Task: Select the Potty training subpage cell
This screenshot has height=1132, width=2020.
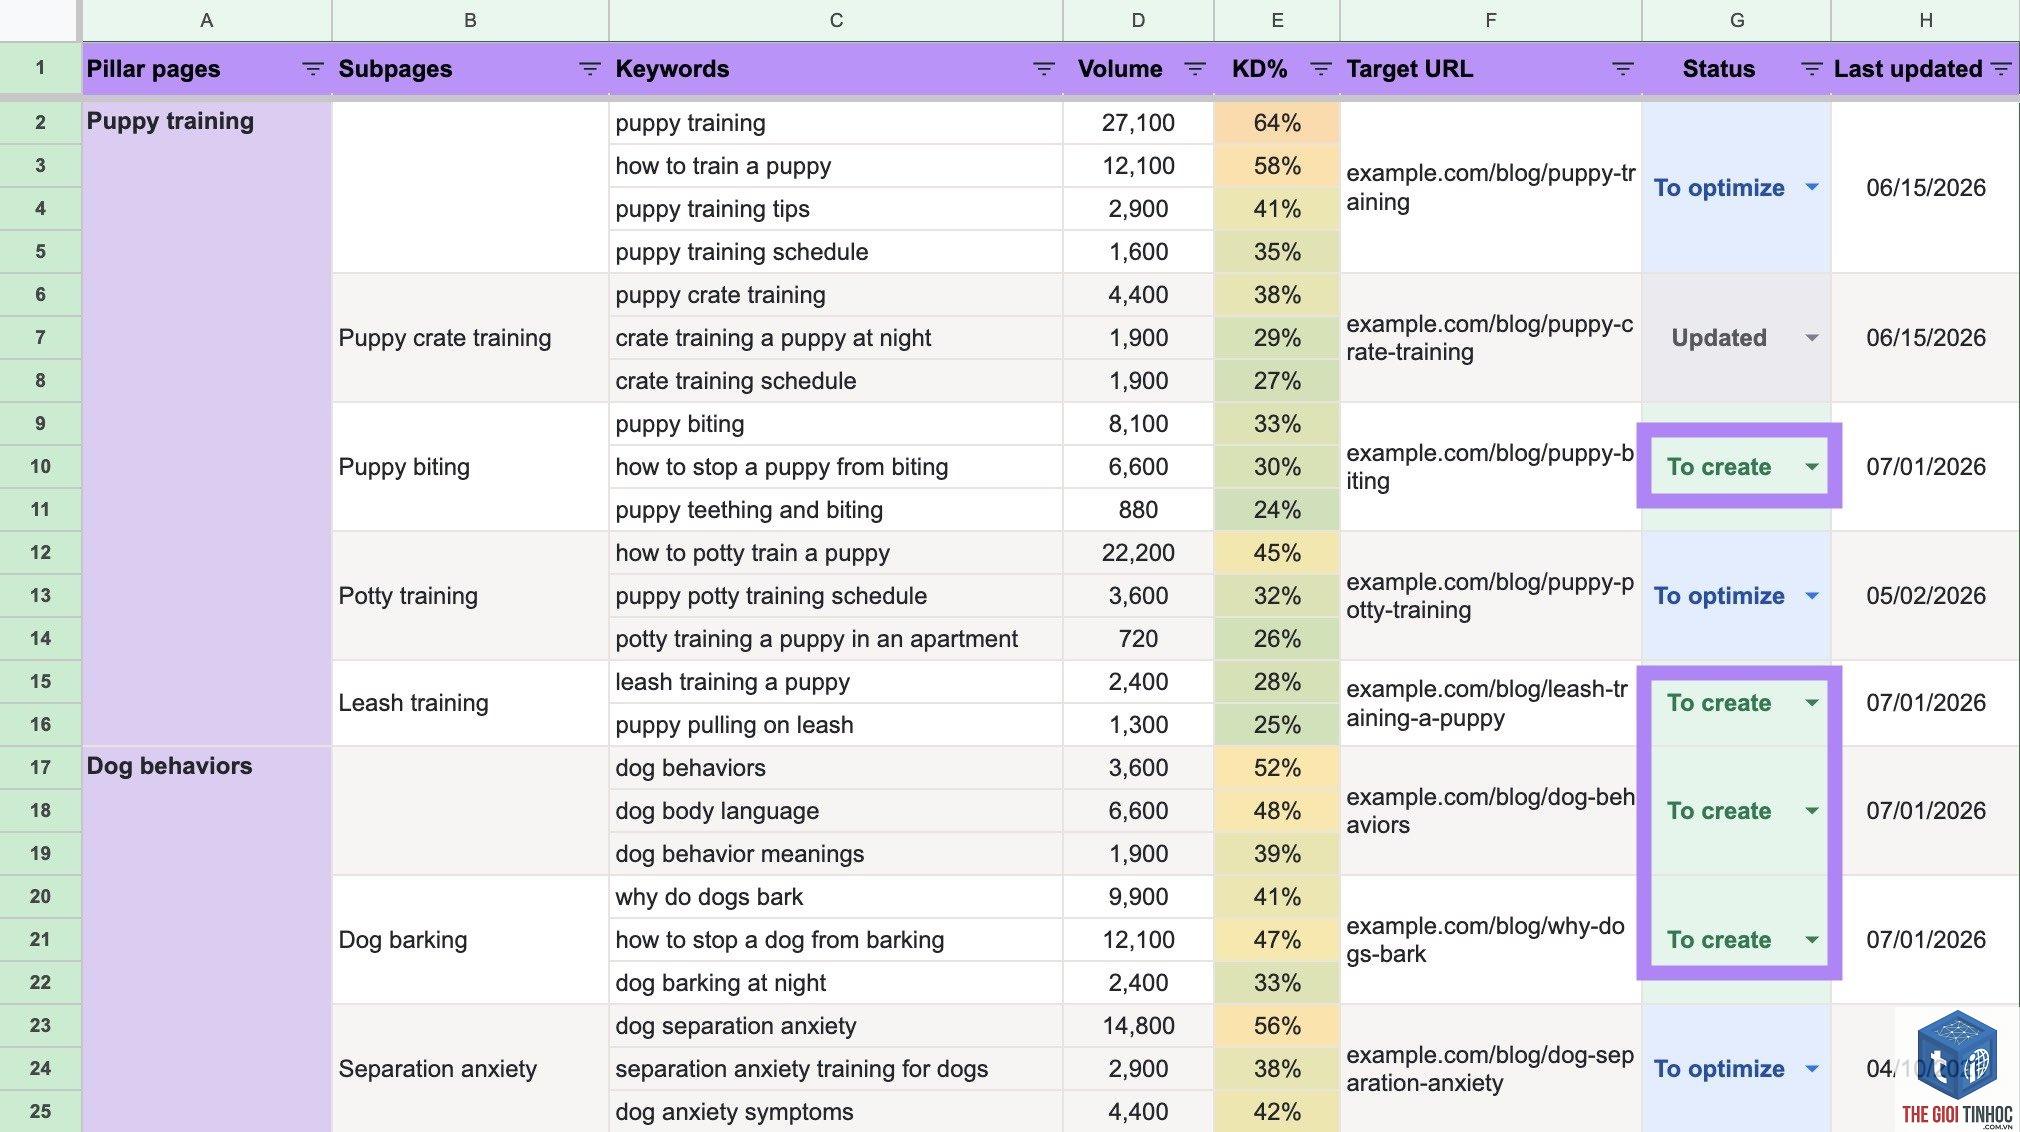Action: click(x=470, y=596)
